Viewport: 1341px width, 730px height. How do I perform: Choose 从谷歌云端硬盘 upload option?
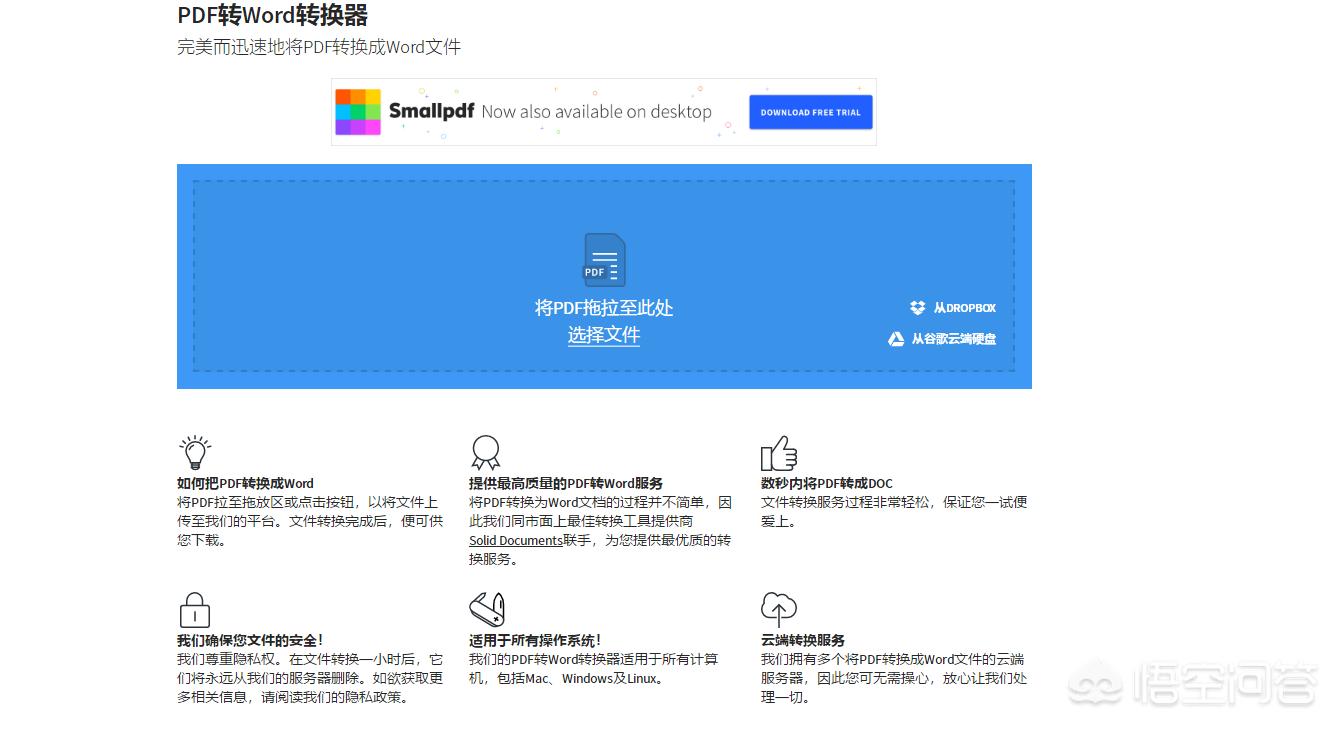942,339
